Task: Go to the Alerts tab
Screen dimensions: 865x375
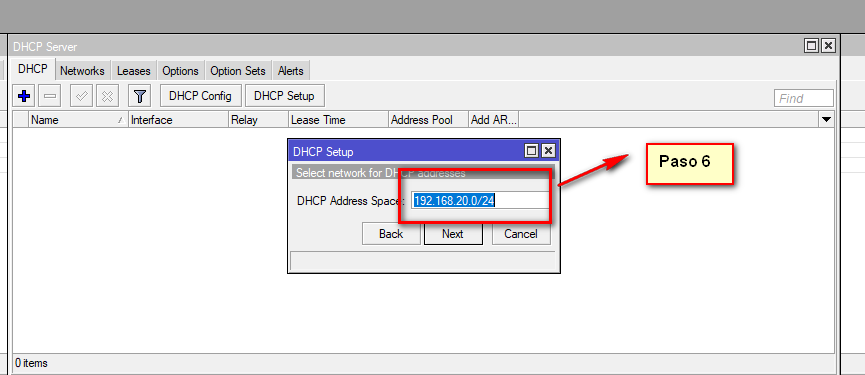Action: (291, 71)
